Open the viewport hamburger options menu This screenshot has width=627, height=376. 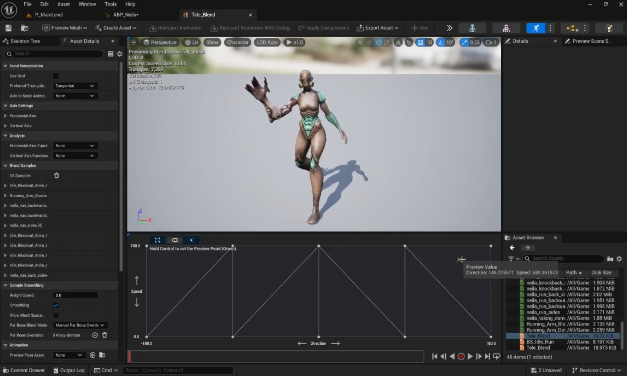134,42
